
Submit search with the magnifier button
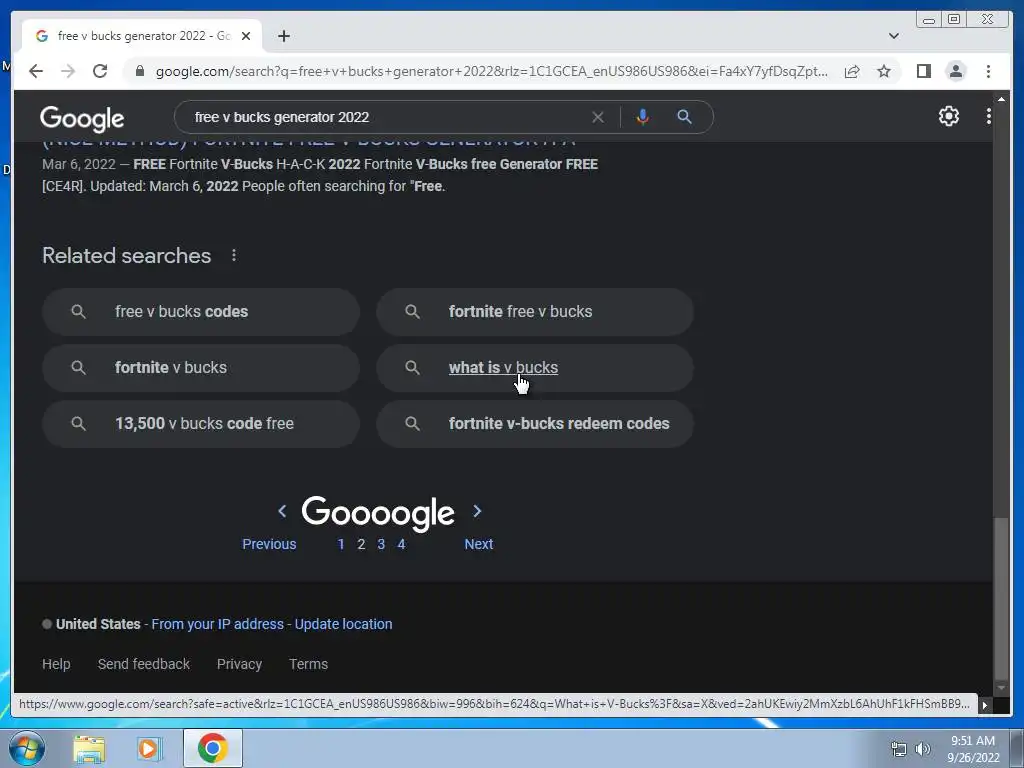coord(684,117)
